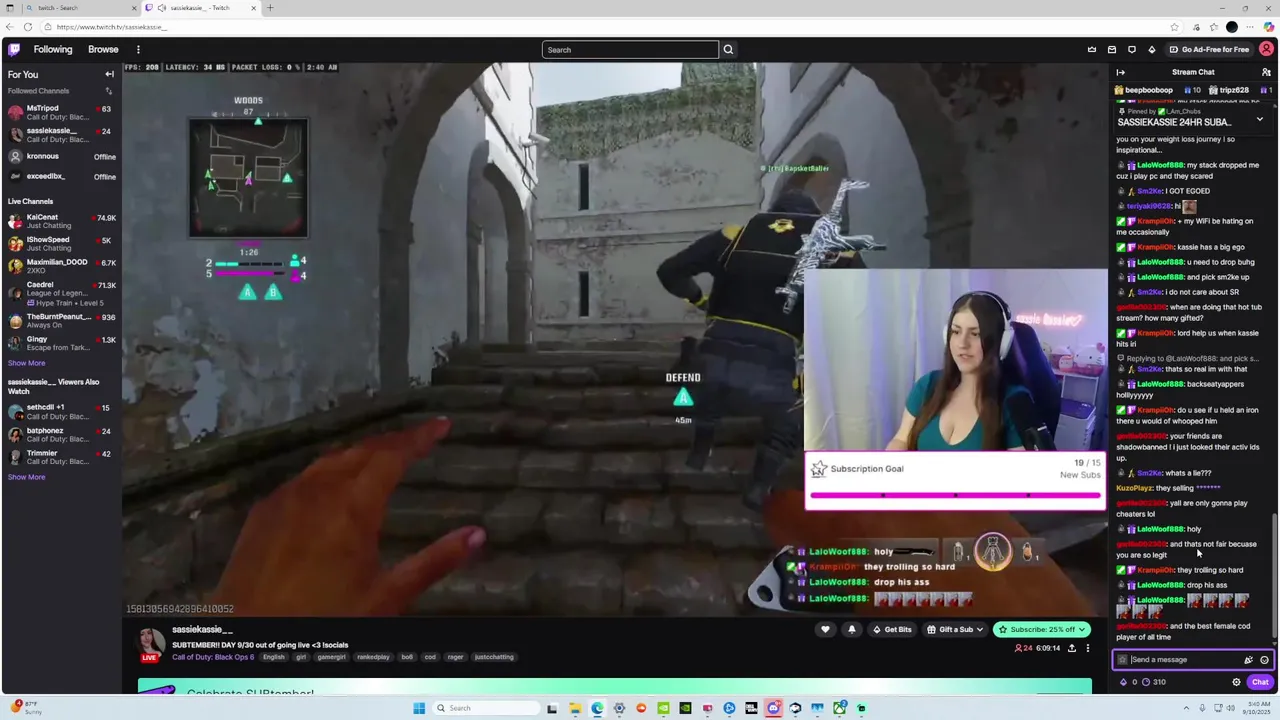
Task: Click the rankedplay stream tag
Action: pyautogui.click(x=373, y=657)
